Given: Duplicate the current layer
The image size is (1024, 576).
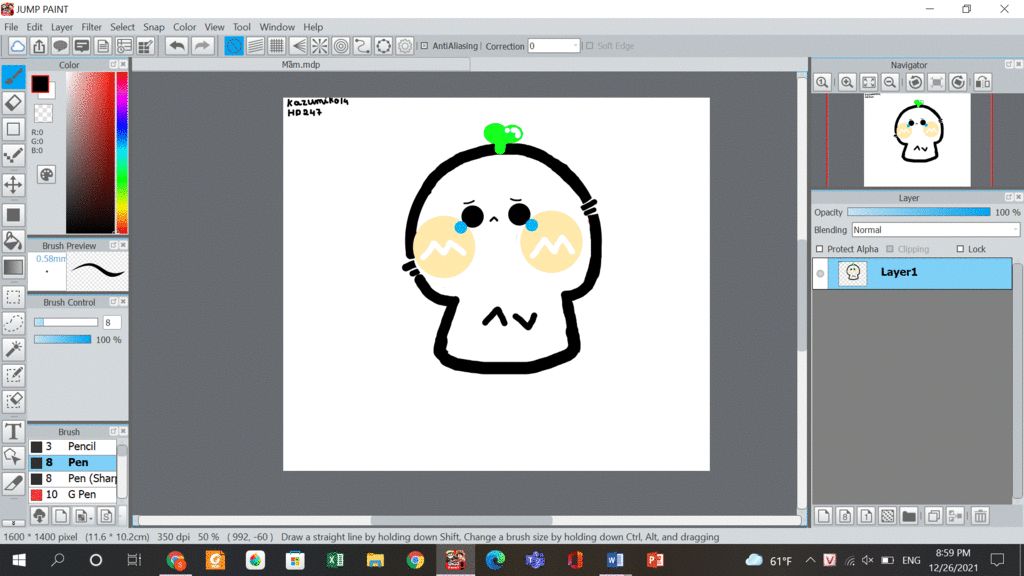Looking at the screenshot, I should click(x=933, y=516).
